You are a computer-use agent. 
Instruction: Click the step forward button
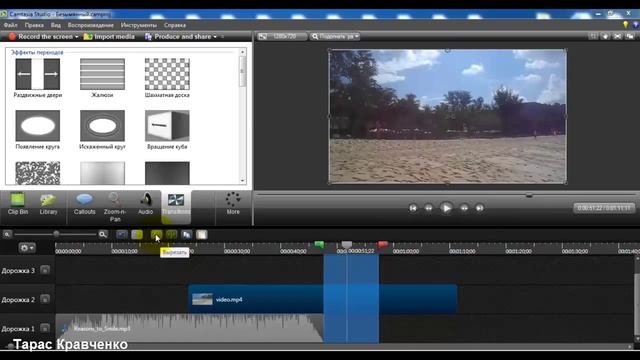point(464,208)
